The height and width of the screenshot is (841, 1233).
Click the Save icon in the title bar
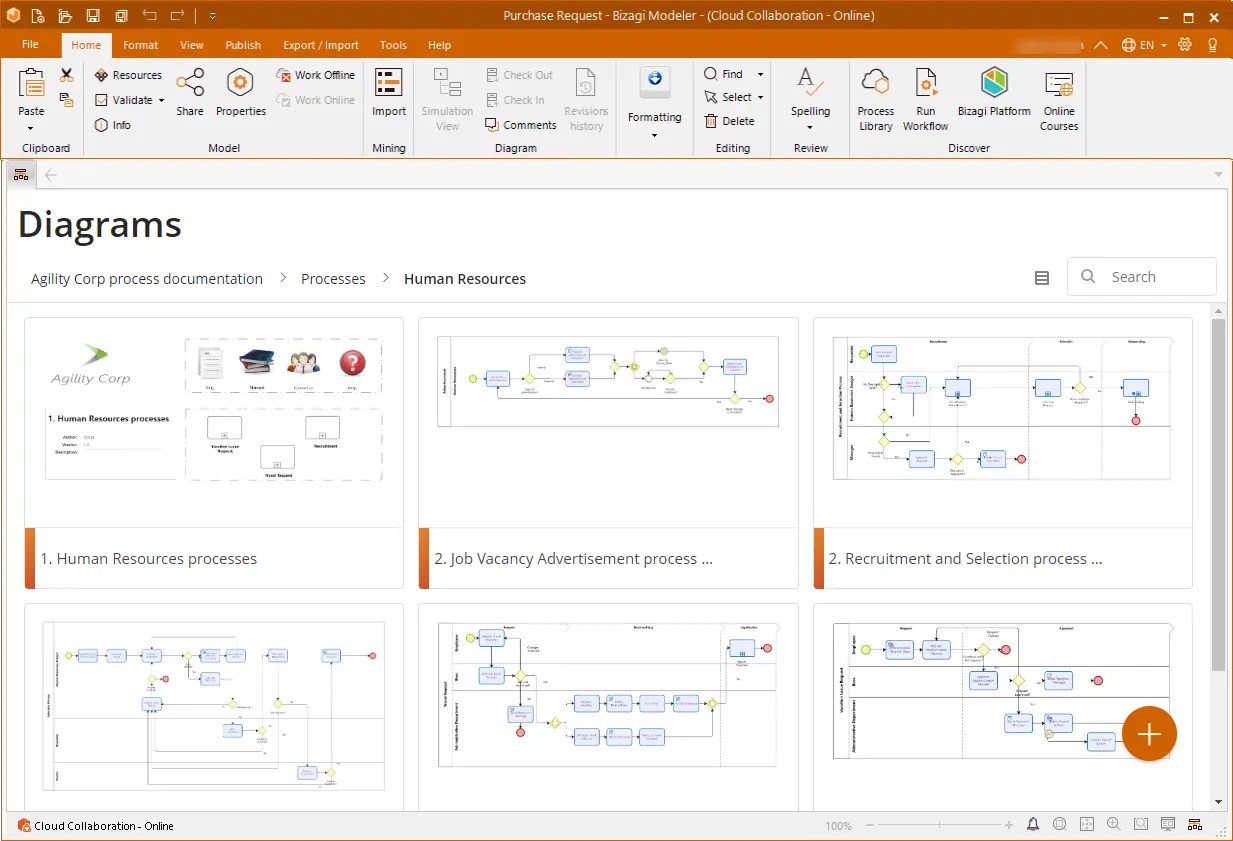pyautogui.click(x=93, y=16)
